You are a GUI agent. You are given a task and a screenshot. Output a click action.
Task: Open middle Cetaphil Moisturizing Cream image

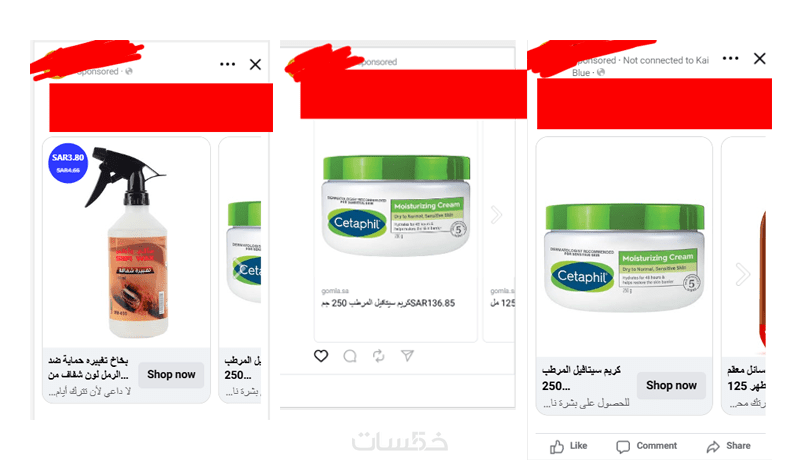(396, 206)
